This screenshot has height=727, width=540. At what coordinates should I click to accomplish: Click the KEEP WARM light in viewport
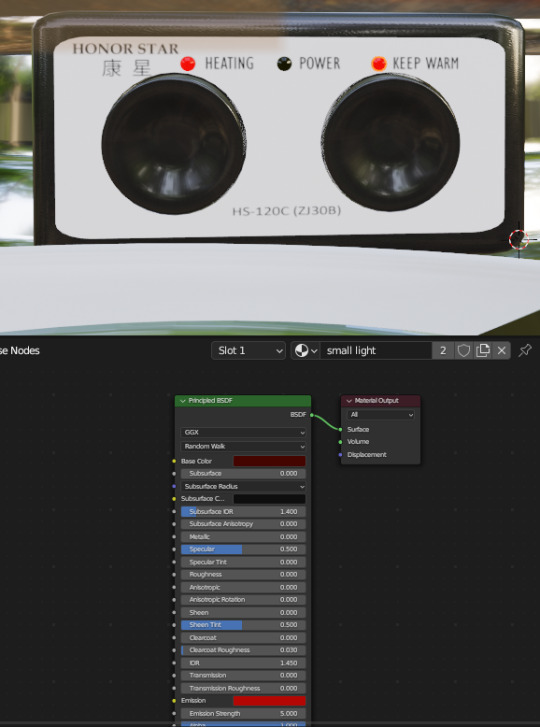click(x=379, y=64)
